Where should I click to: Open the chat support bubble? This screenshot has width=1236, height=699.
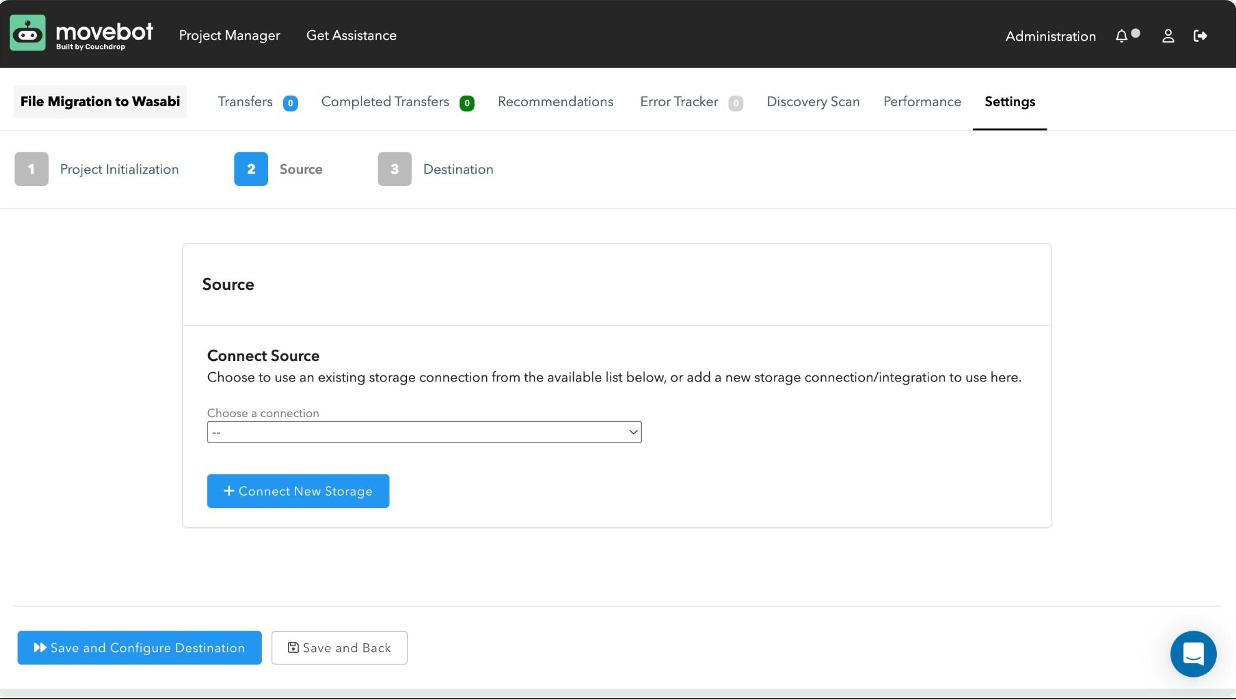coord(1193,654)
